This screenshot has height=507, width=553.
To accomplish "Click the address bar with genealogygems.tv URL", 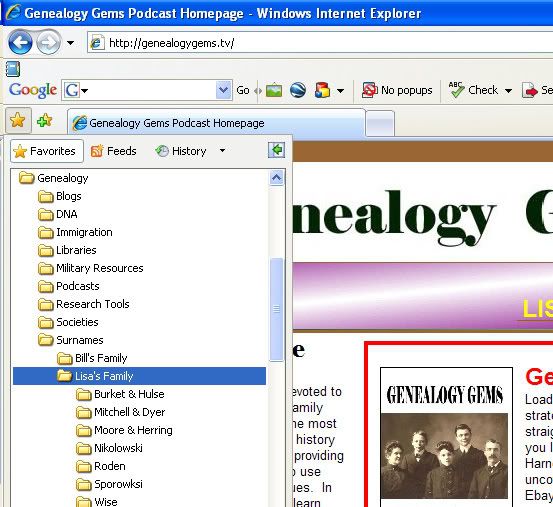I will click(x=320, y=43).
